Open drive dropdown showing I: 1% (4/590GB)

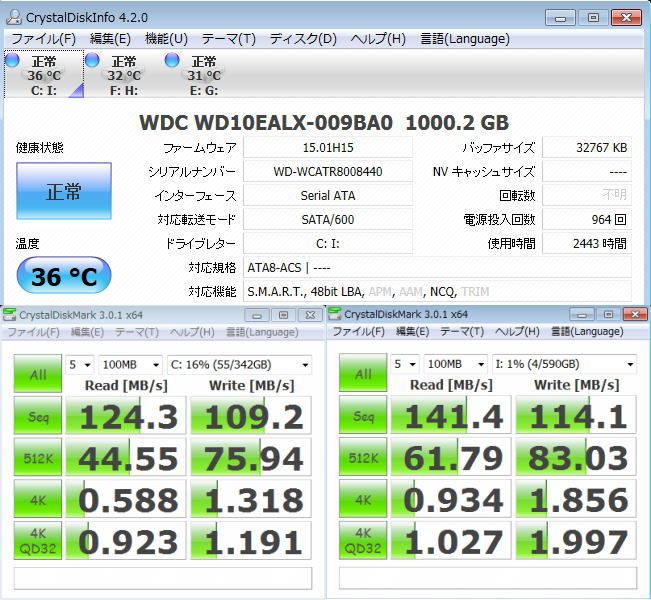[564, 364]
